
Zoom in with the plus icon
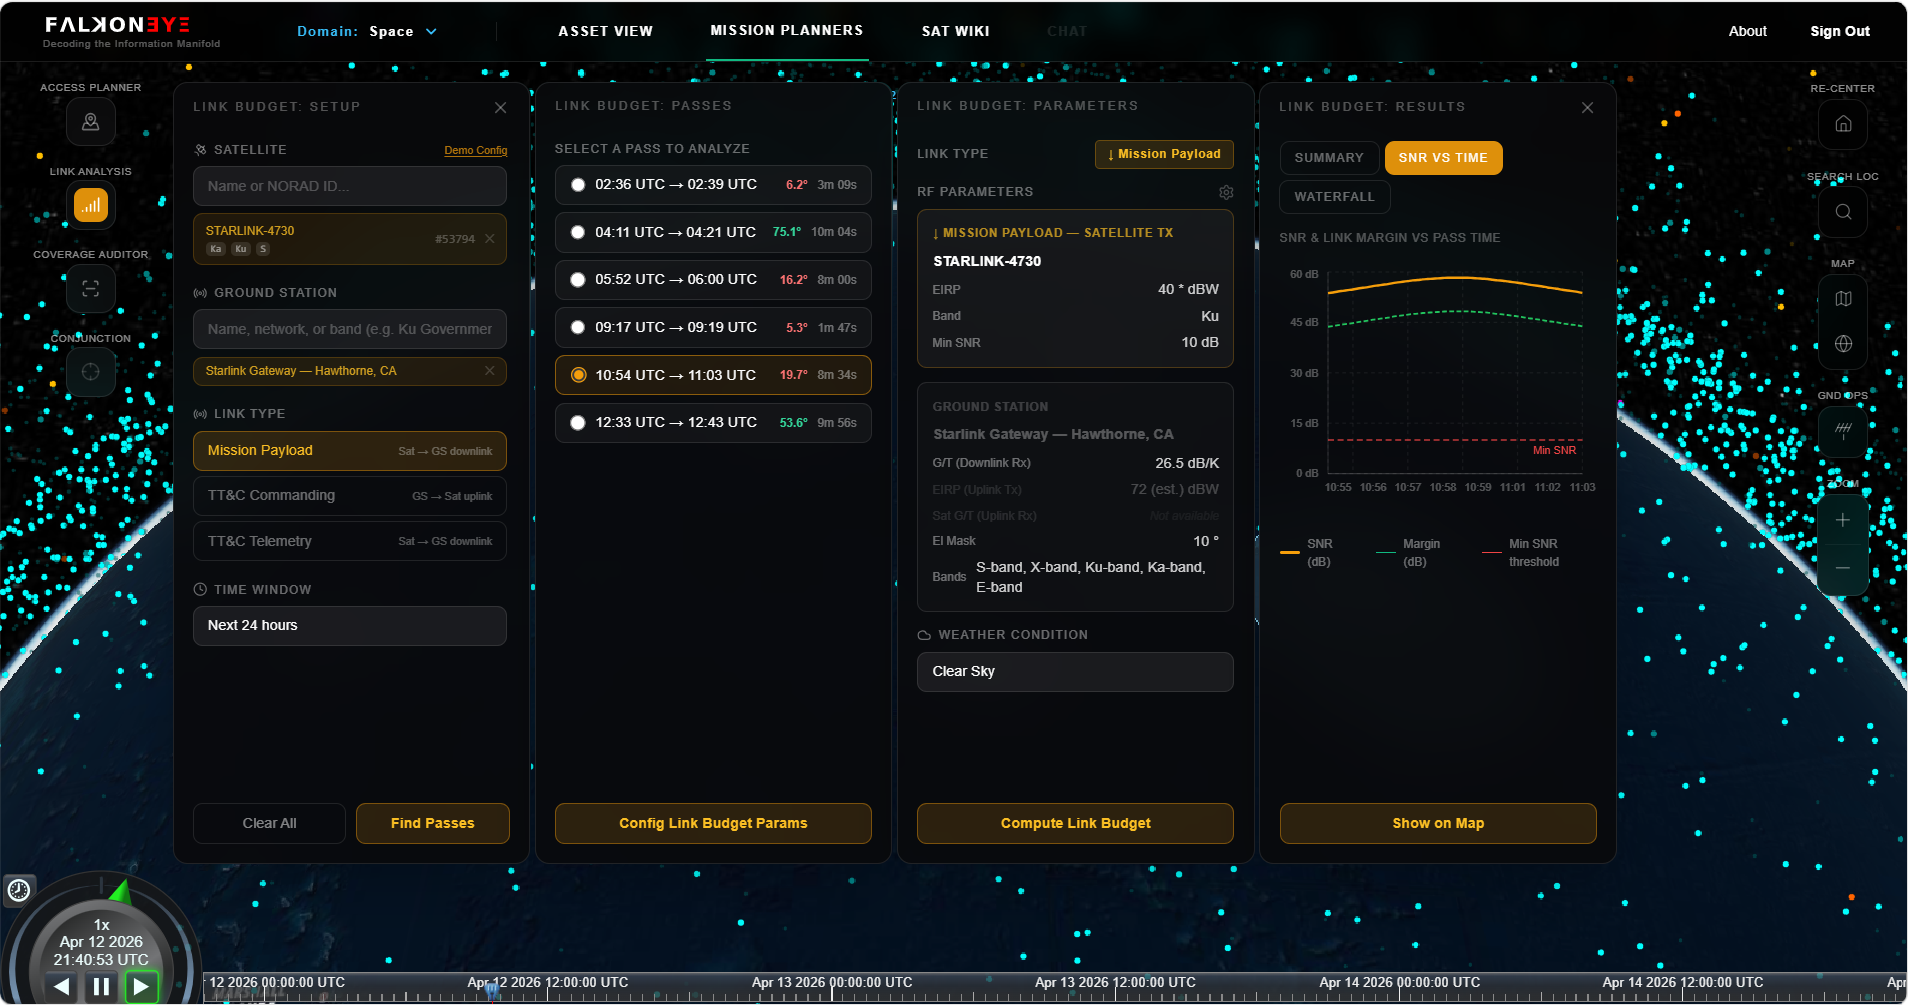(1843, 520)
